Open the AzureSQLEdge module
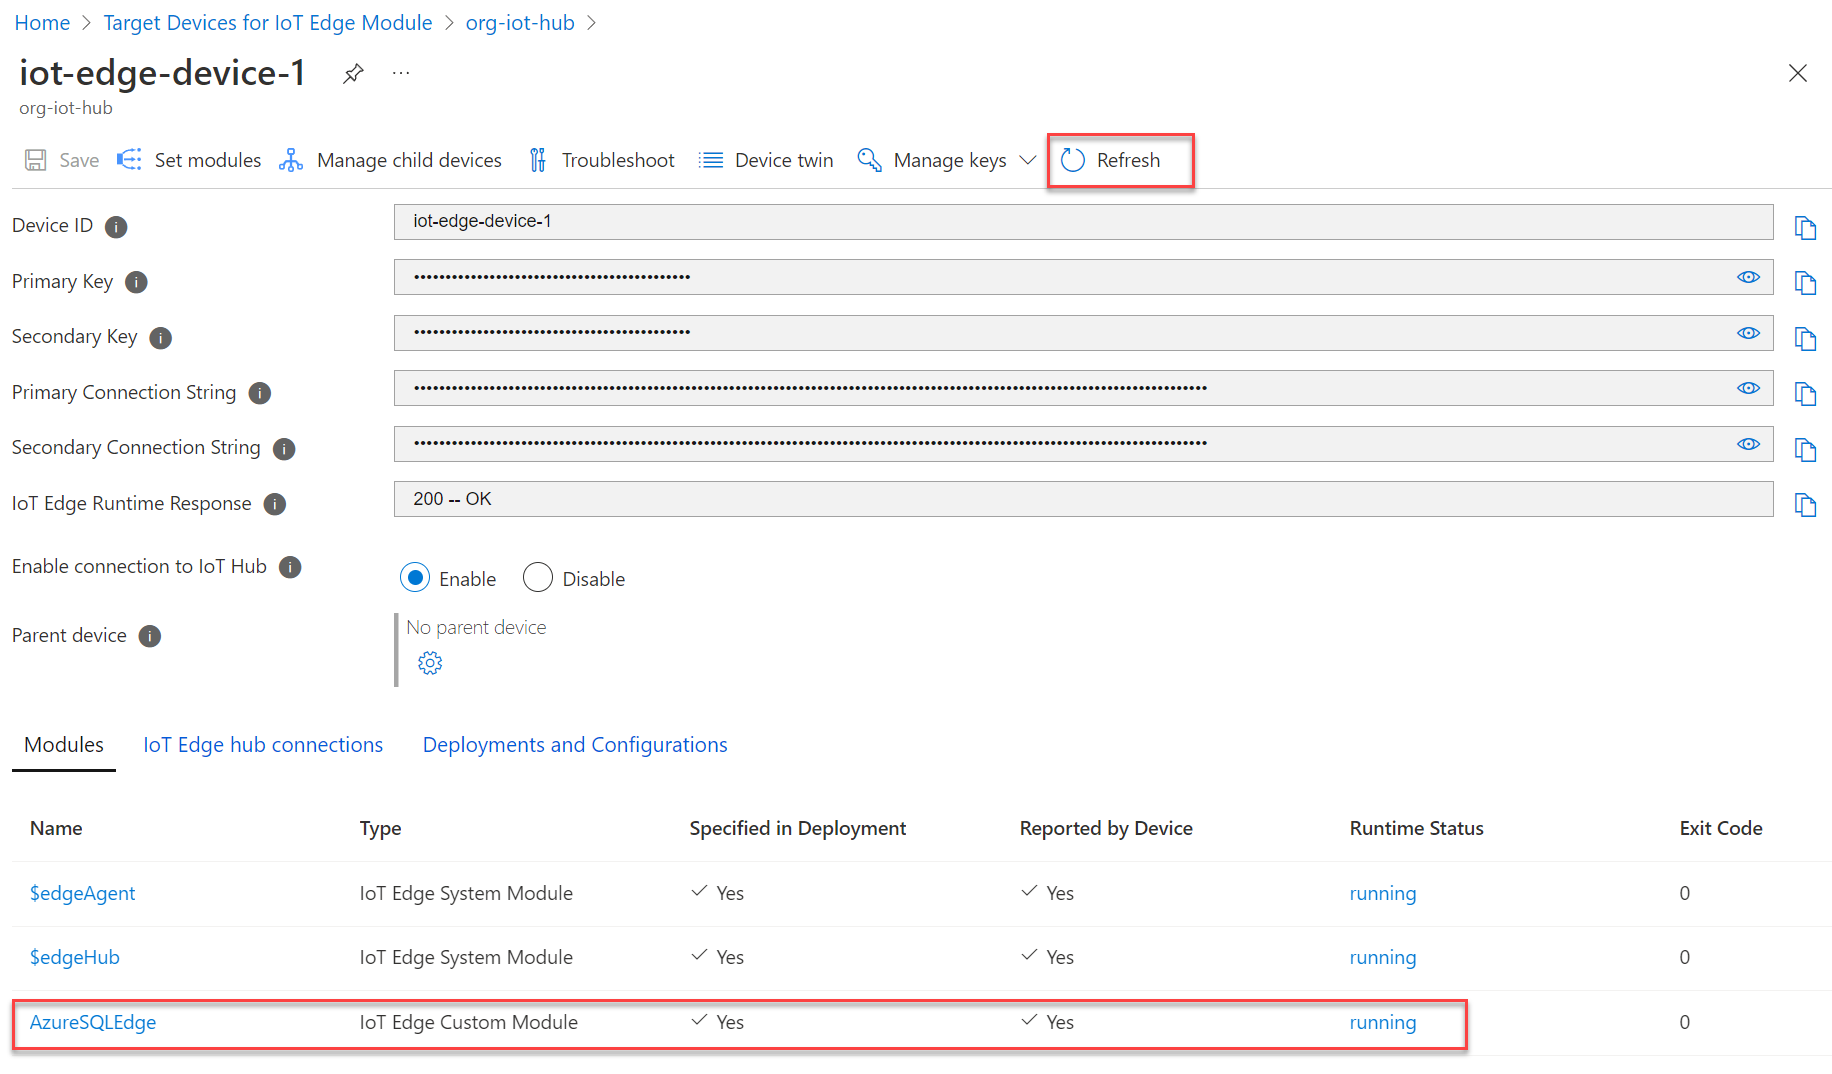This screenshot has width=1832, height=1074. coord(93,1022)
